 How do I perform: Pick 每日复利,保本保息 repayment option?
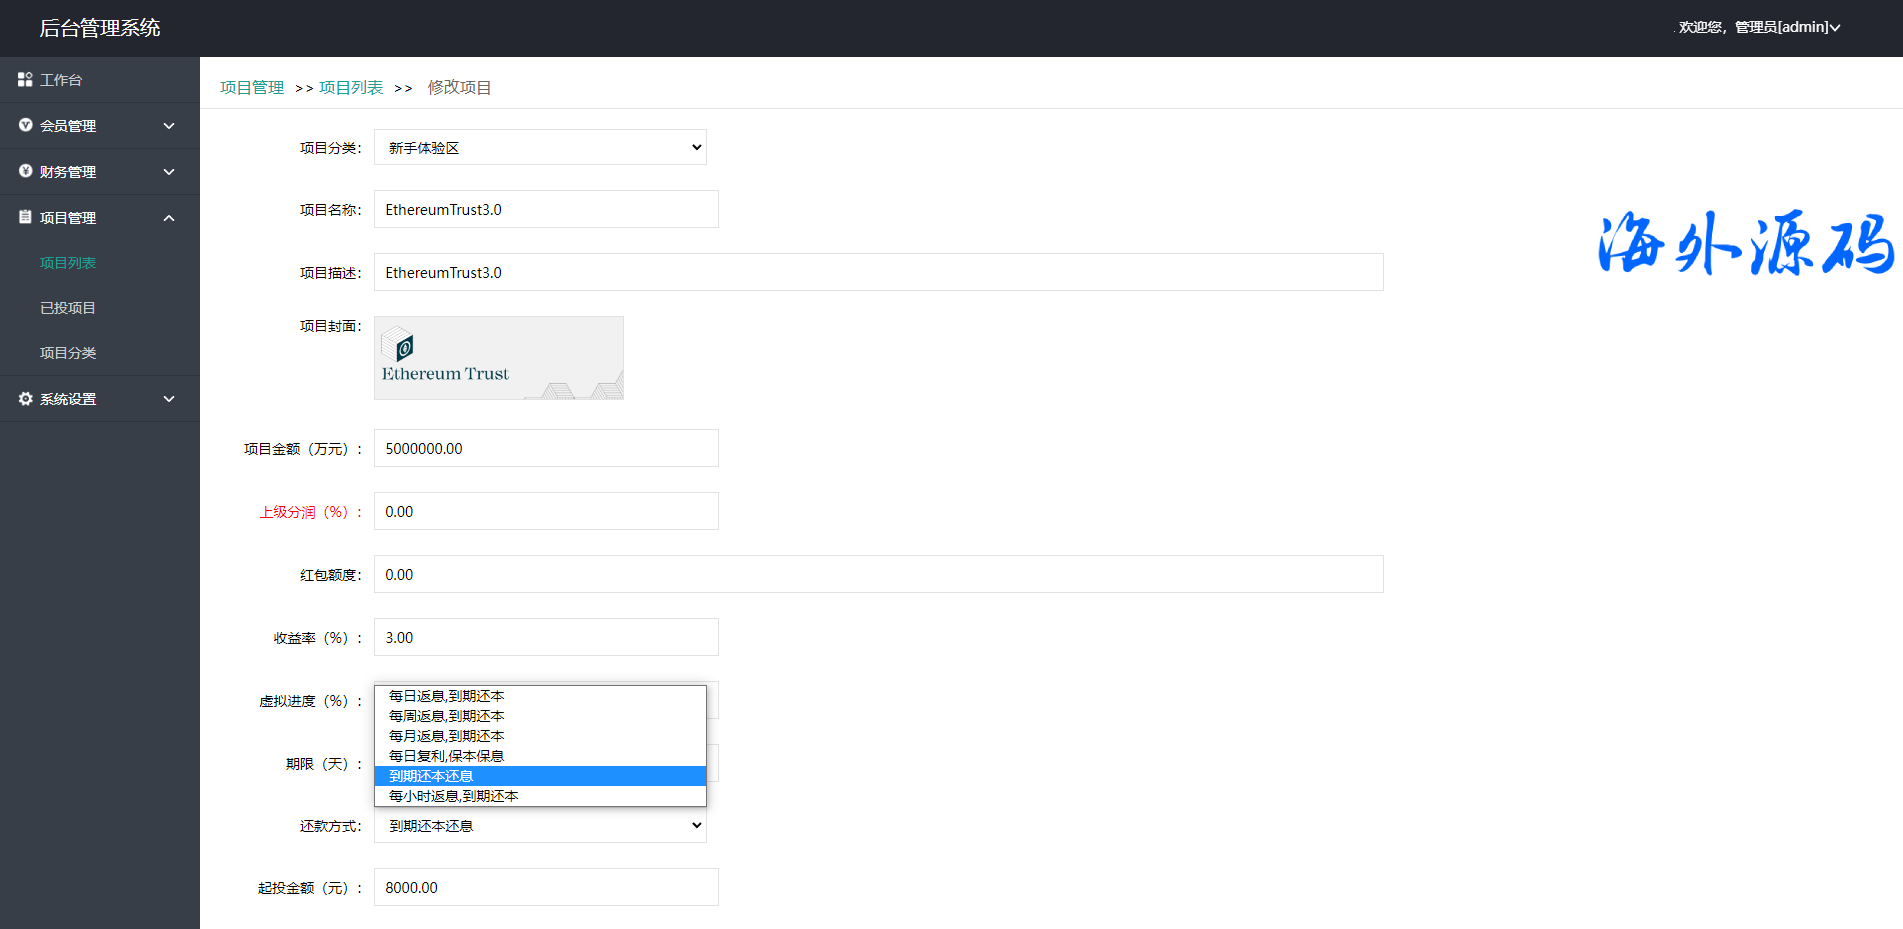pos(446,756)
